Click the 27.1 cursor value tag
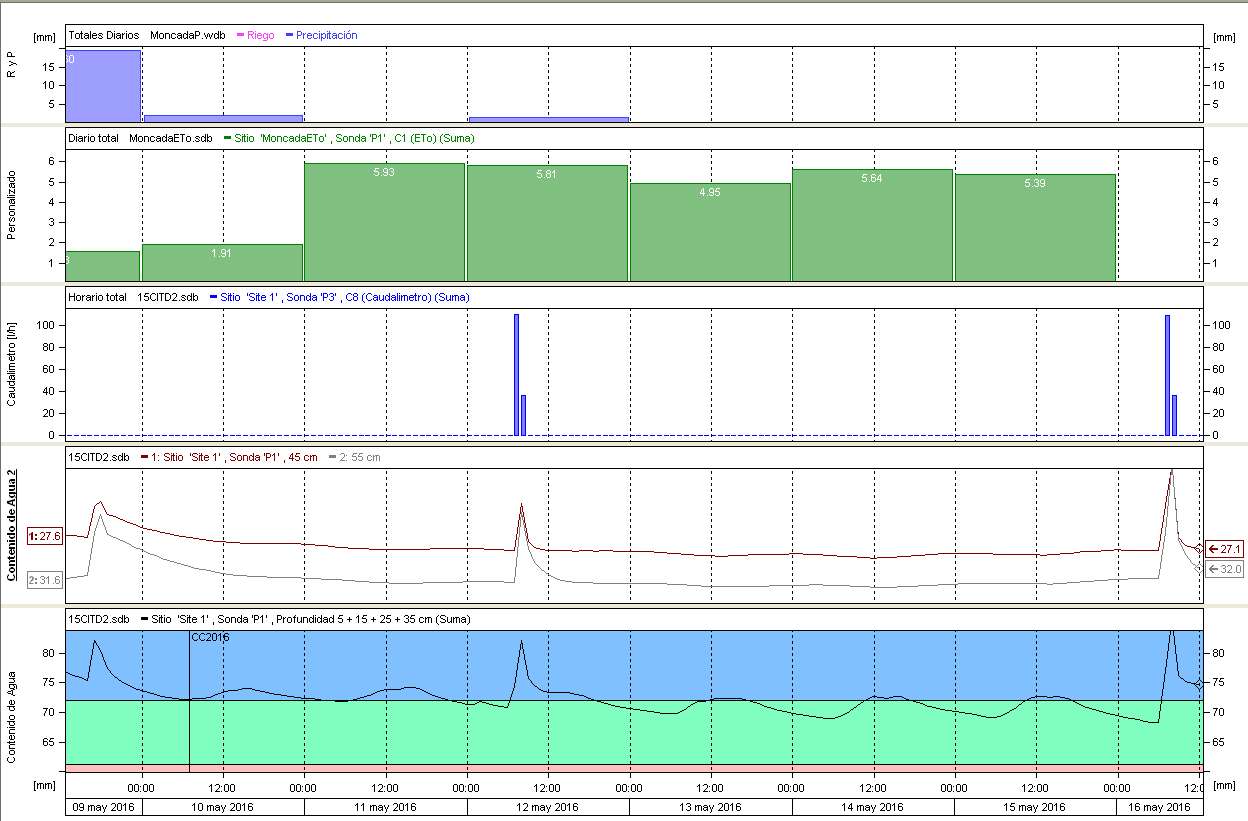Screen dimensions: 1248x821 [1225, 549]
